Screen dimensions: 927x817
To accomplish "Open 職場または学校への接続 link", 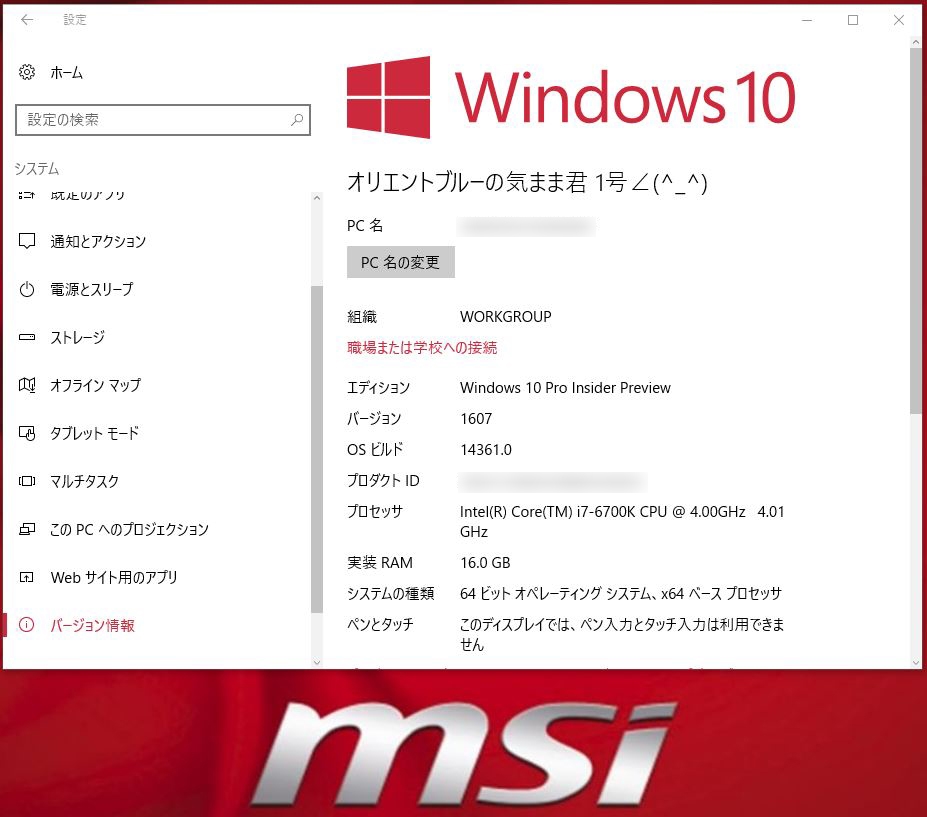I will (x=422, y=348).
